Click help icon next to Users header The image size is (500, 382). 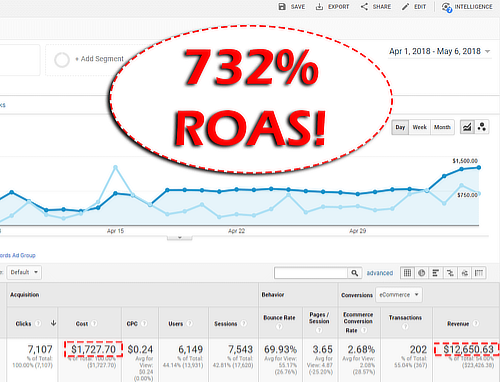(x=189, y=323)
